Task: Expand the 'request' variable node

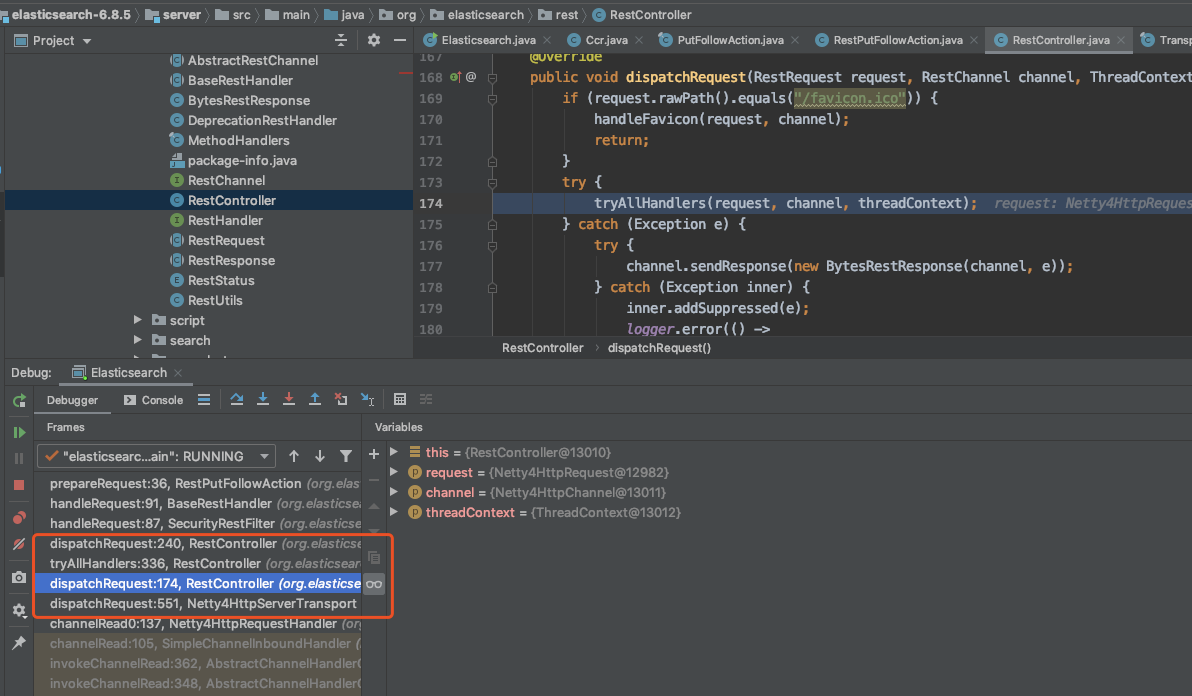Action: (394, 472)
